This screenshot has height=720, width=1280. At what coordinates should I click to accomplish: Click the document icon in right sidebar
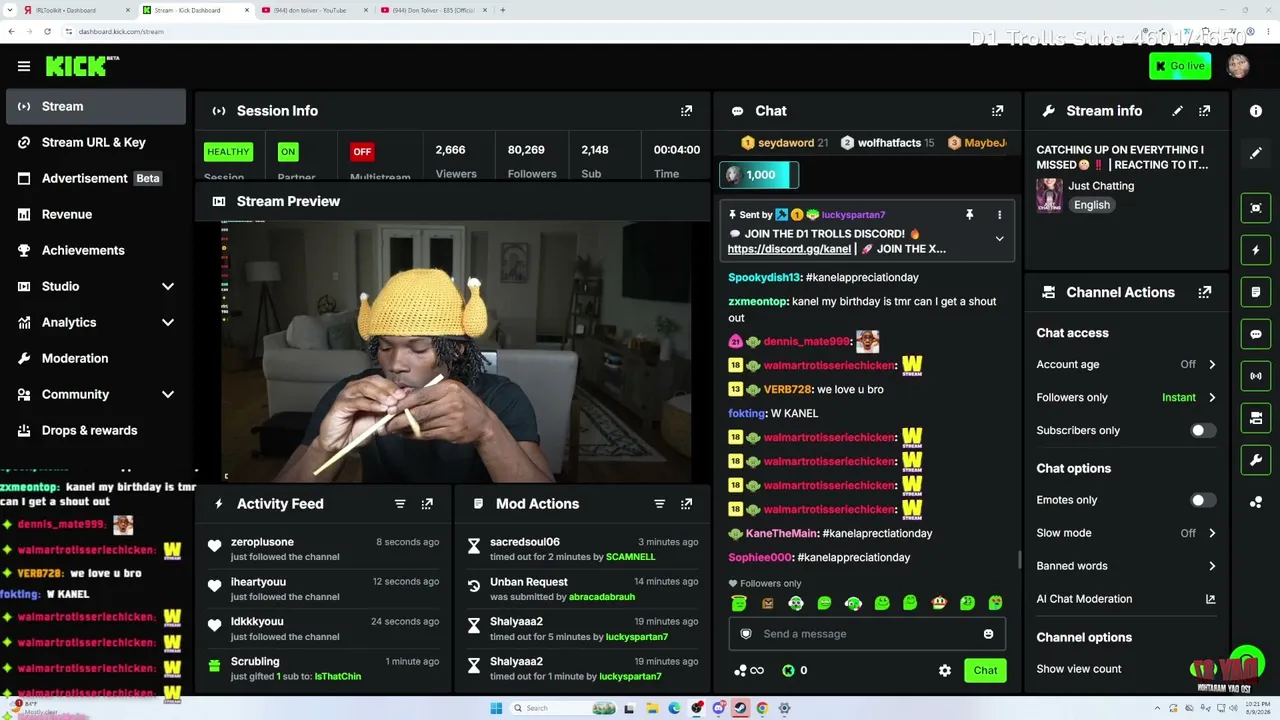click(x=1256, y=292)
